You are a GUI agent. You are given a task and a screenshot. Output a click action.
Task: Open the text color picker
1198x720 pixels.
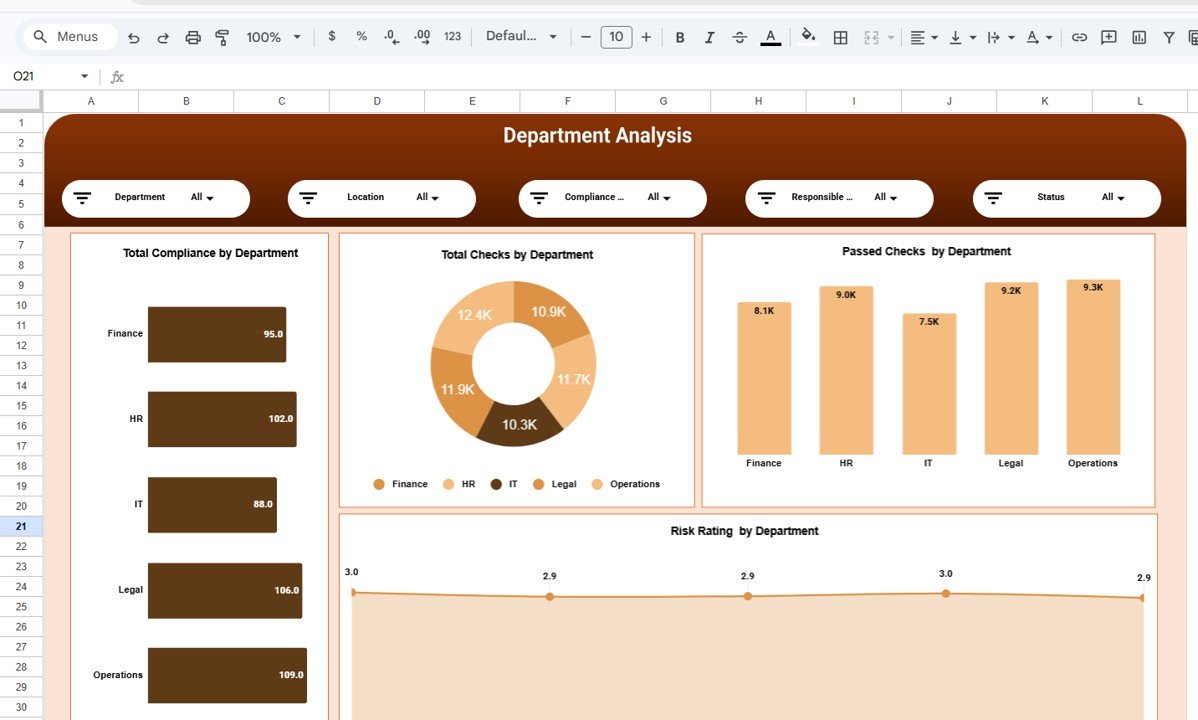pyautogui.click(x=770, y=36)
